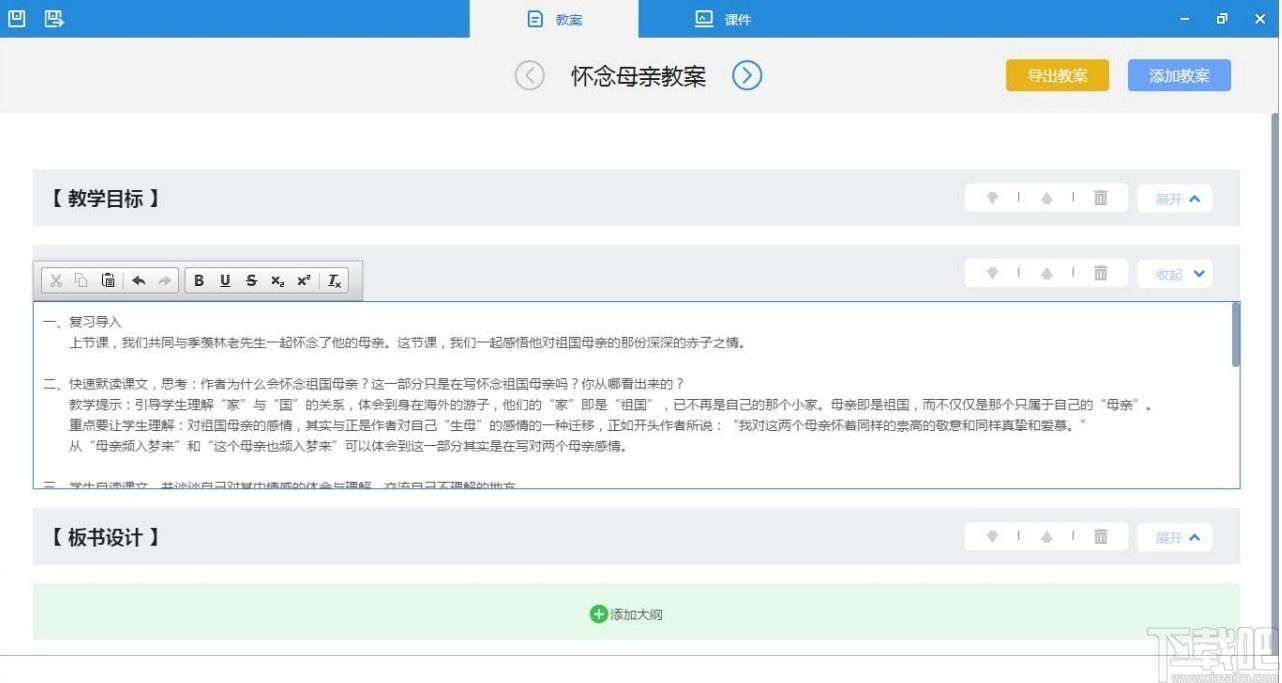Go to the next lesson plan arrow

click(x=747, y=76)
